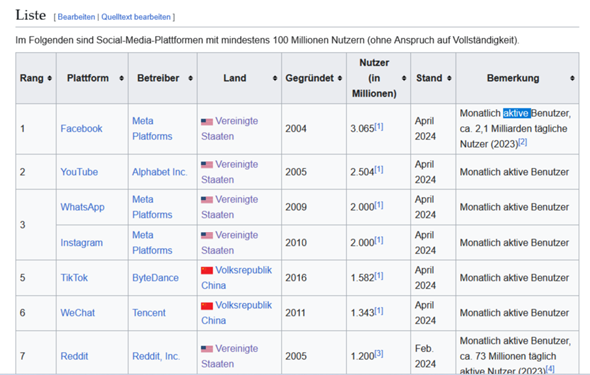Open Alphabet Inc. operator link
The height and width of the screenshot is (375, 590).
(x=160, y=172)
